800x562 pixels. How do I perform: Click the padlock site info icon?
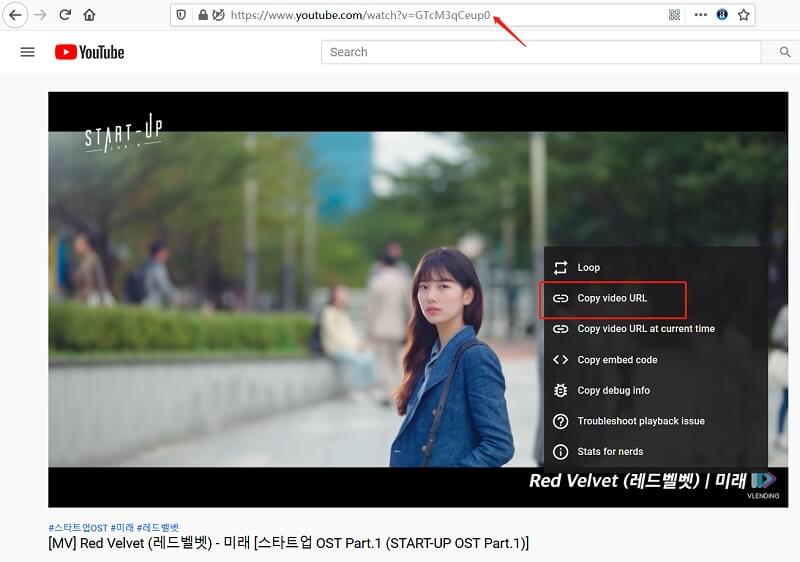(203, 15)
